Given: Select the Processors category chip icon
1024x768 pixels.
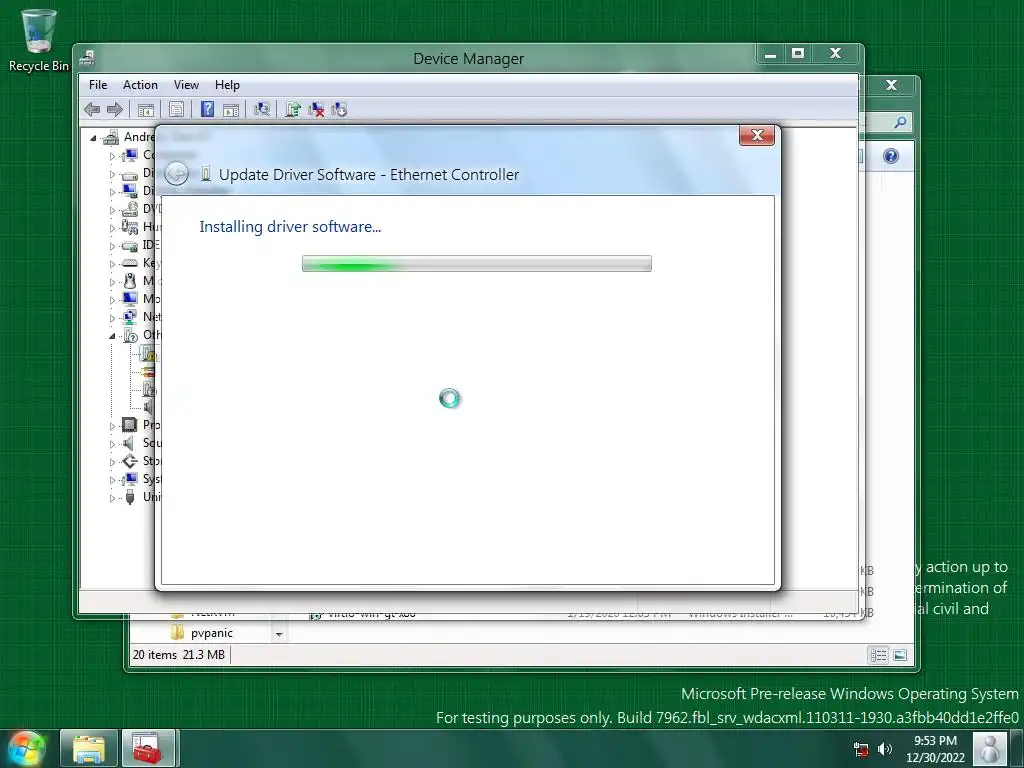Looking at the screenshot, I should [x=130, y=425].
